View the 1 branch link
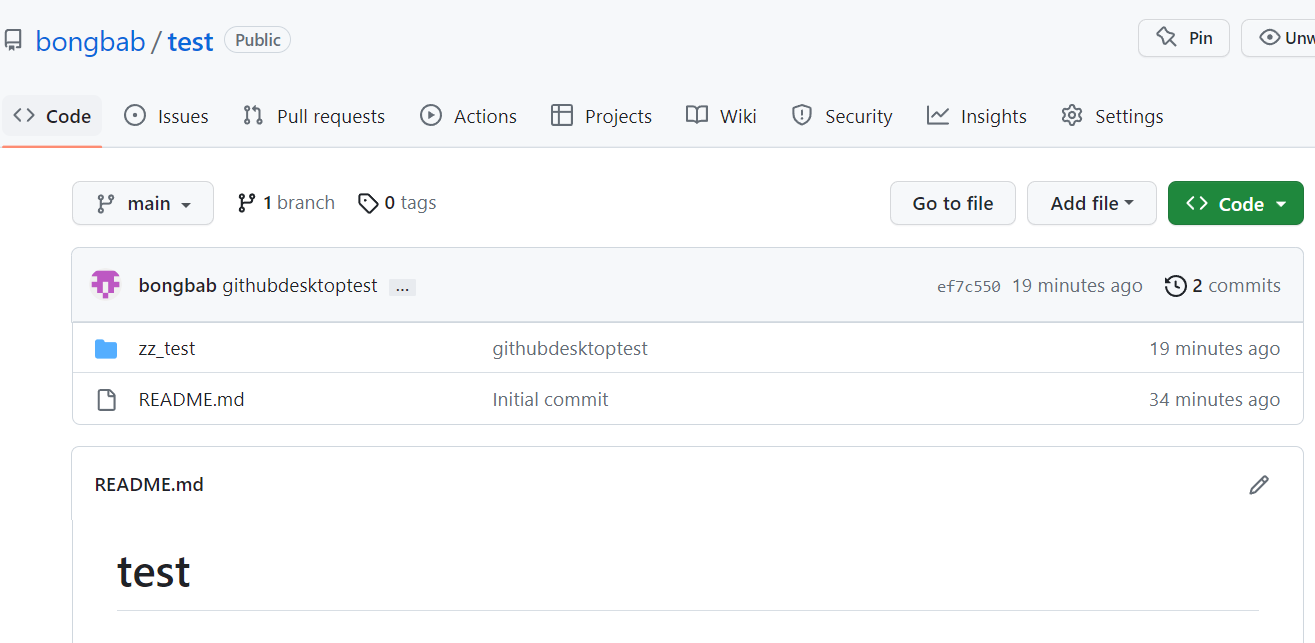This screenshot has height=643, width=1315. (286, 203)
